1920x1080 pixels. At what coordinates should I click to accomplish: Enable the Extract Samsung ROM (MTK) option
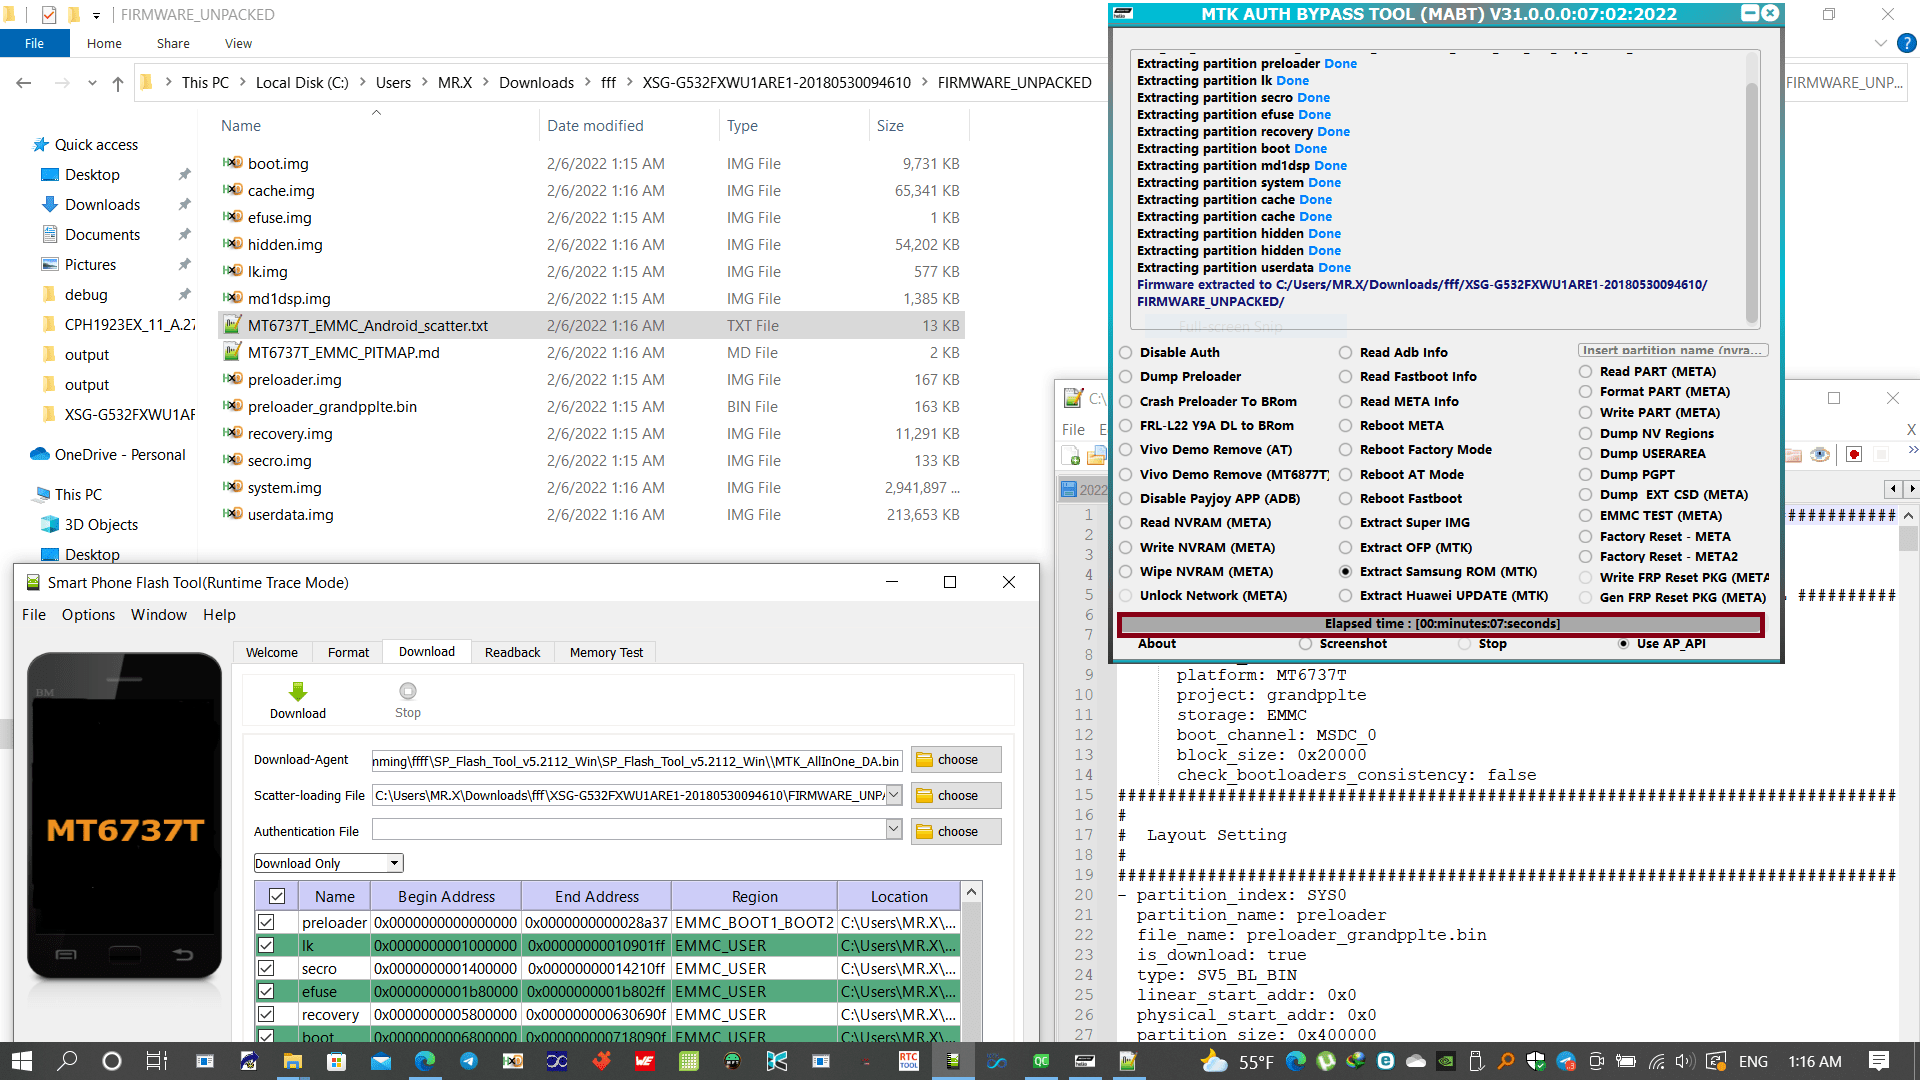(1346, 571)
